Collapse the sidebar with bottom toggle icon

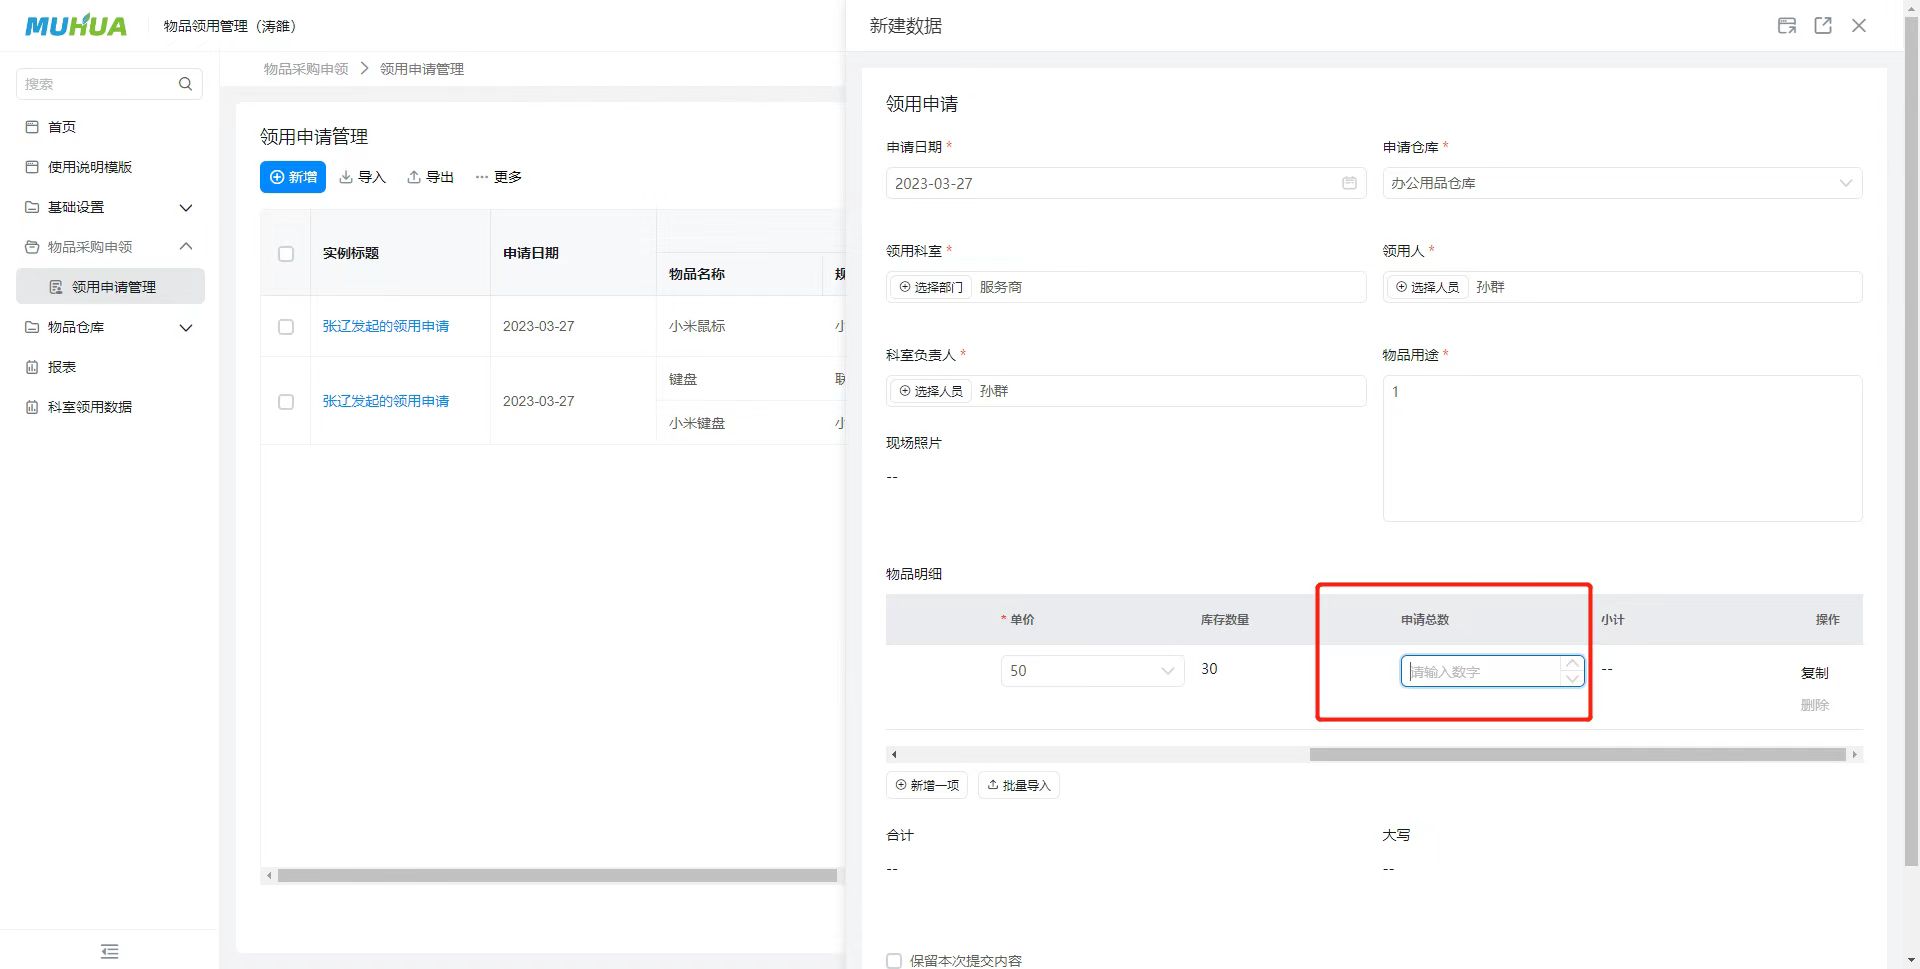110,951
